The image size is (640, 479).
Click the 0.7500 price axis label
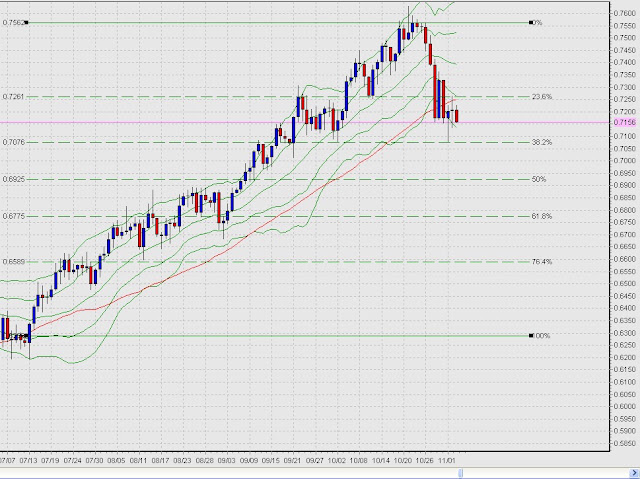click(624, 38)
